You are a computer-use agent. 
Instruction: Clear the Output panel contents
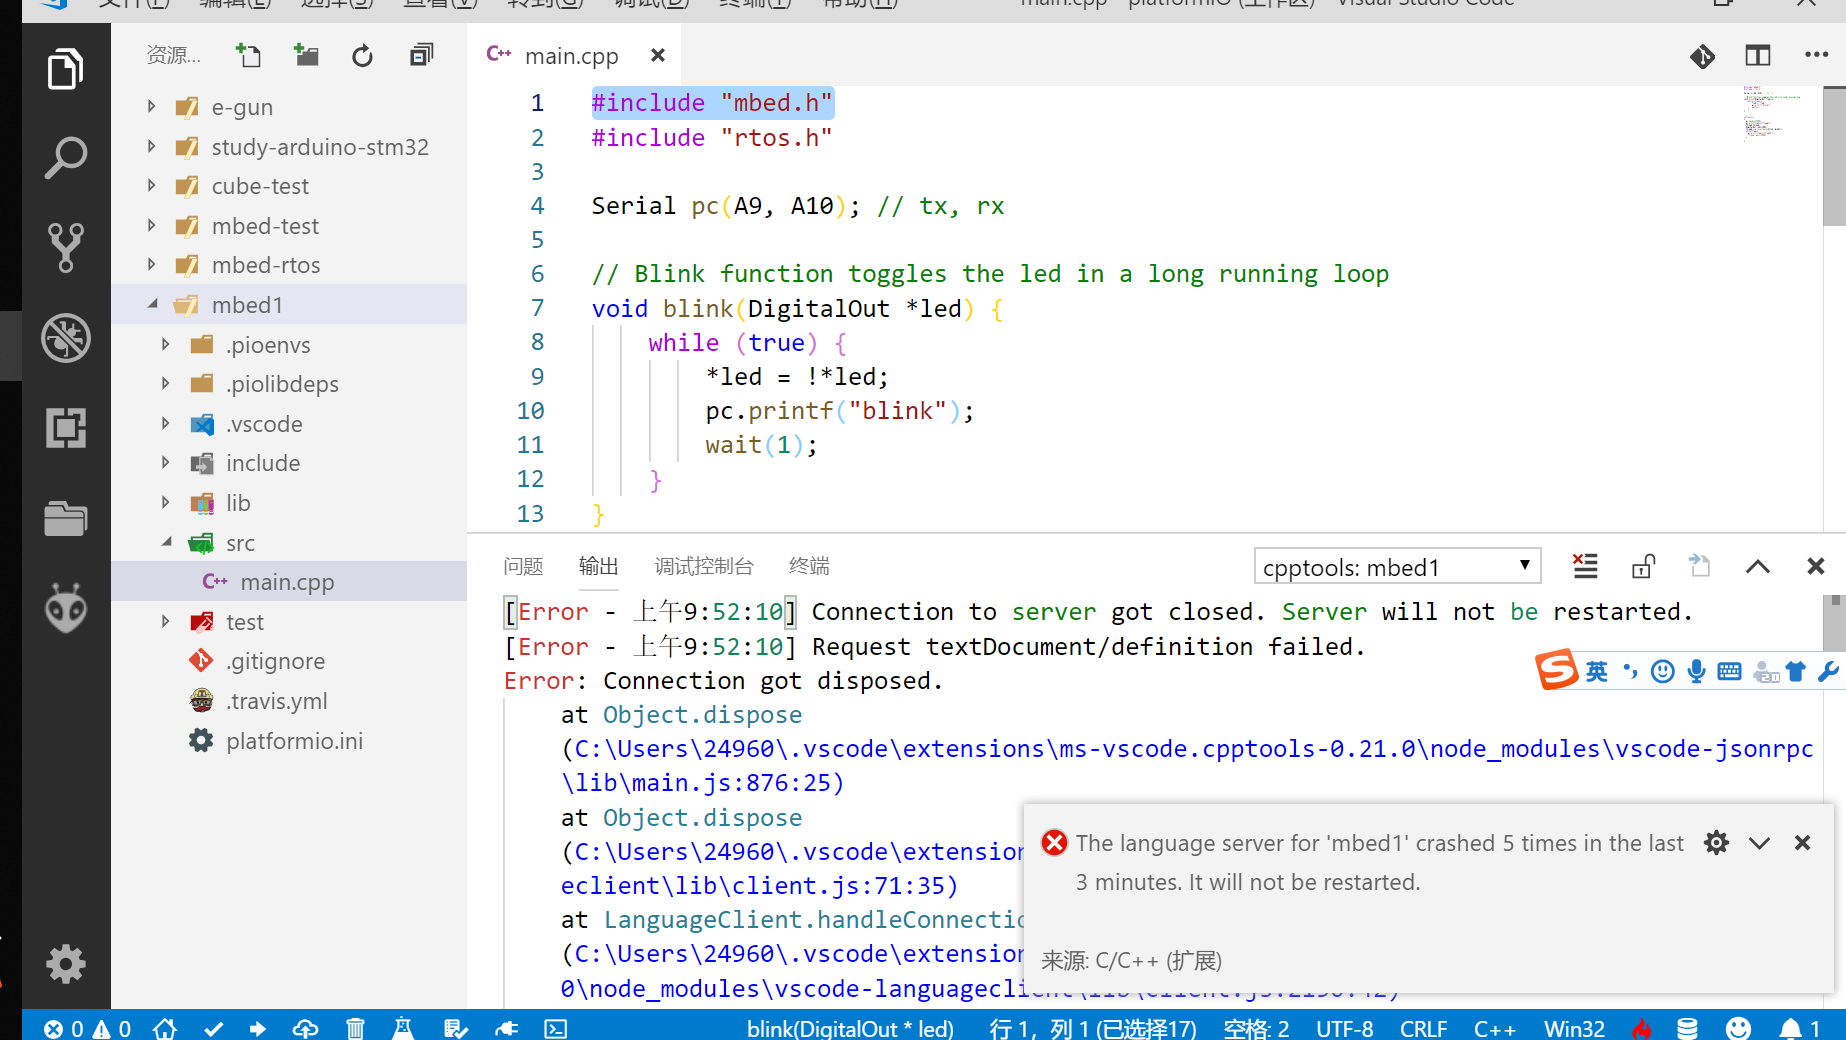[1585, 566]
